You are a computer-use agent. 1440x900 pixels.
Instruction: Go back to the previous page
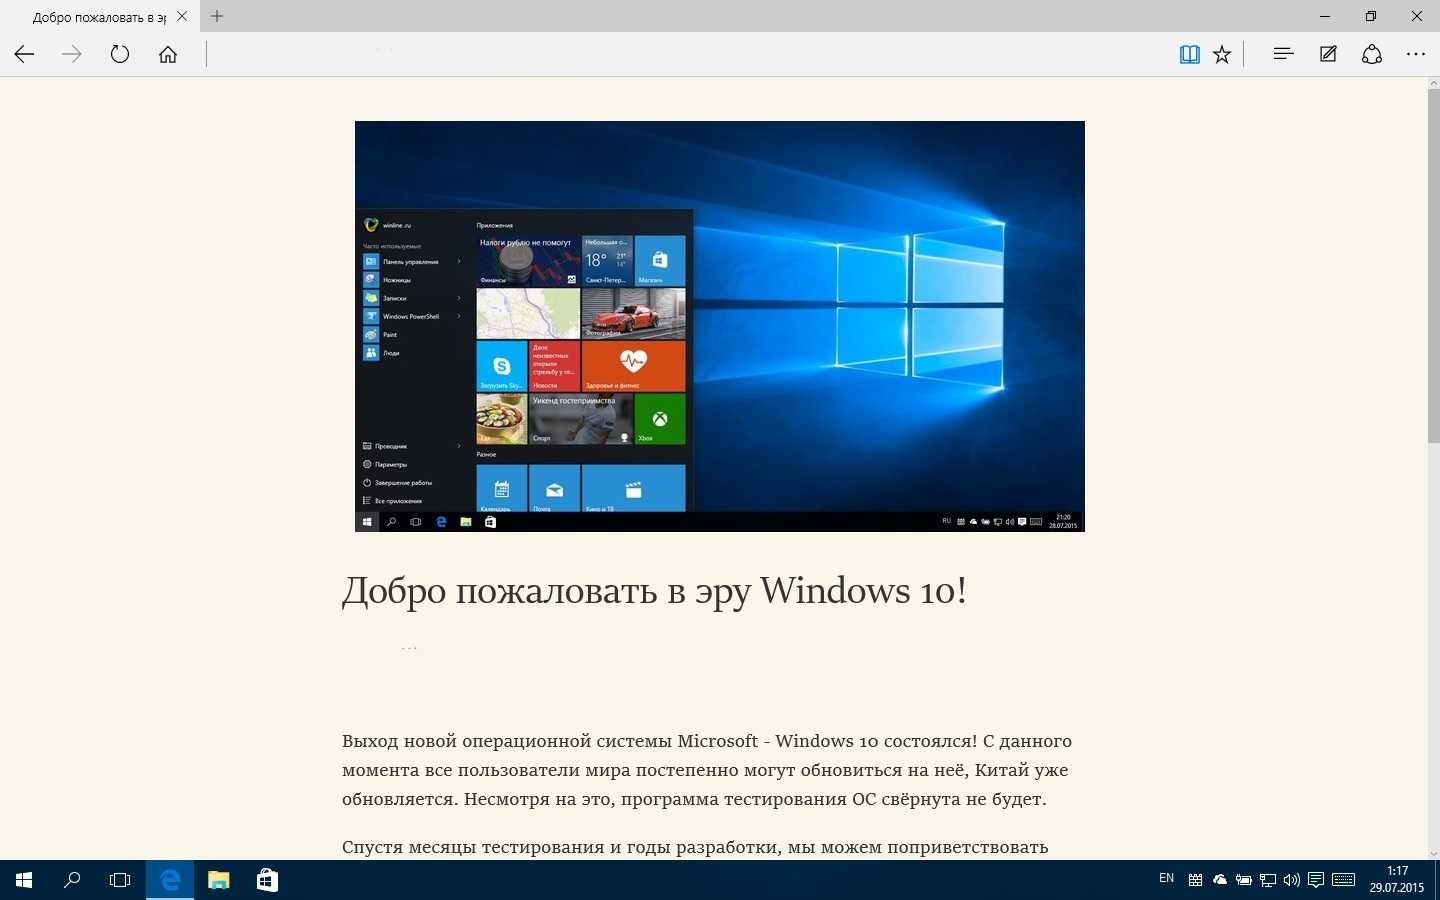point(24,54)
